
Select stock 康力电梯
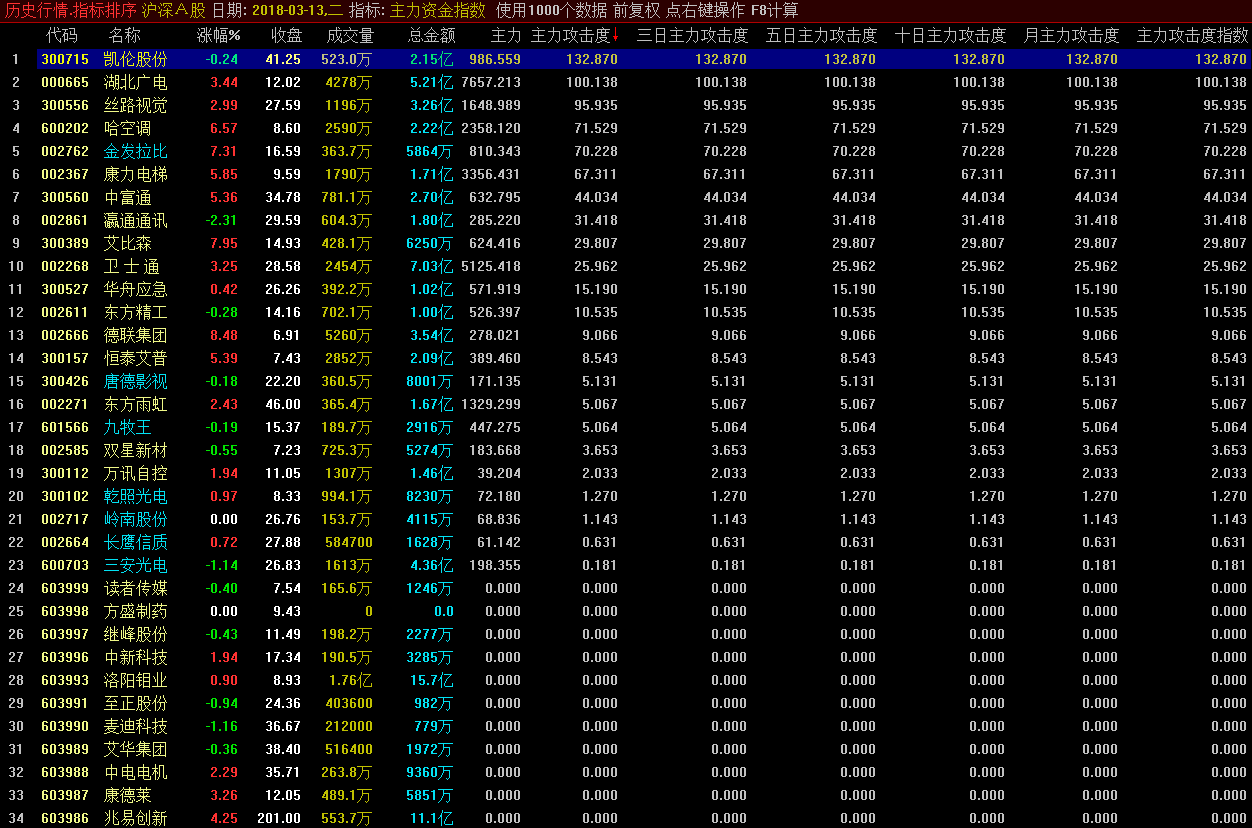136,174
